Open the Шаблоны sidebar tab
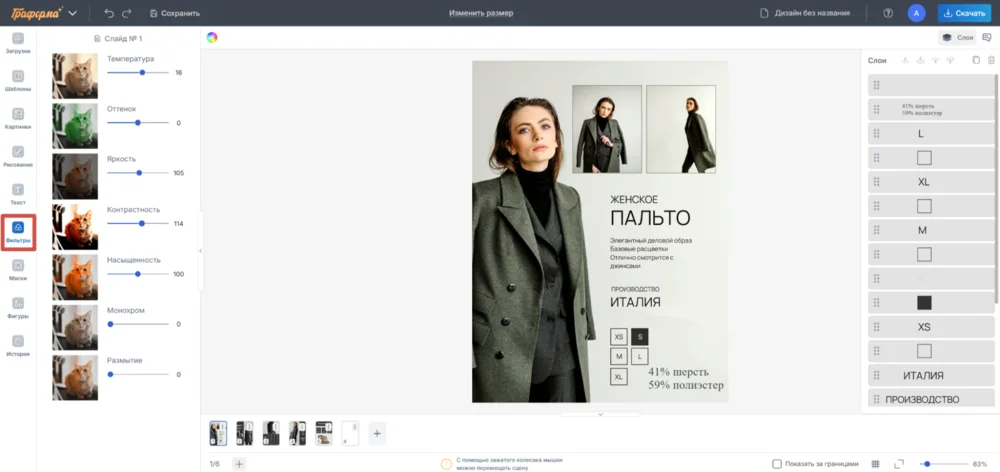The width and height of the screenshot is (1000, 472). (x=18, y=81)
